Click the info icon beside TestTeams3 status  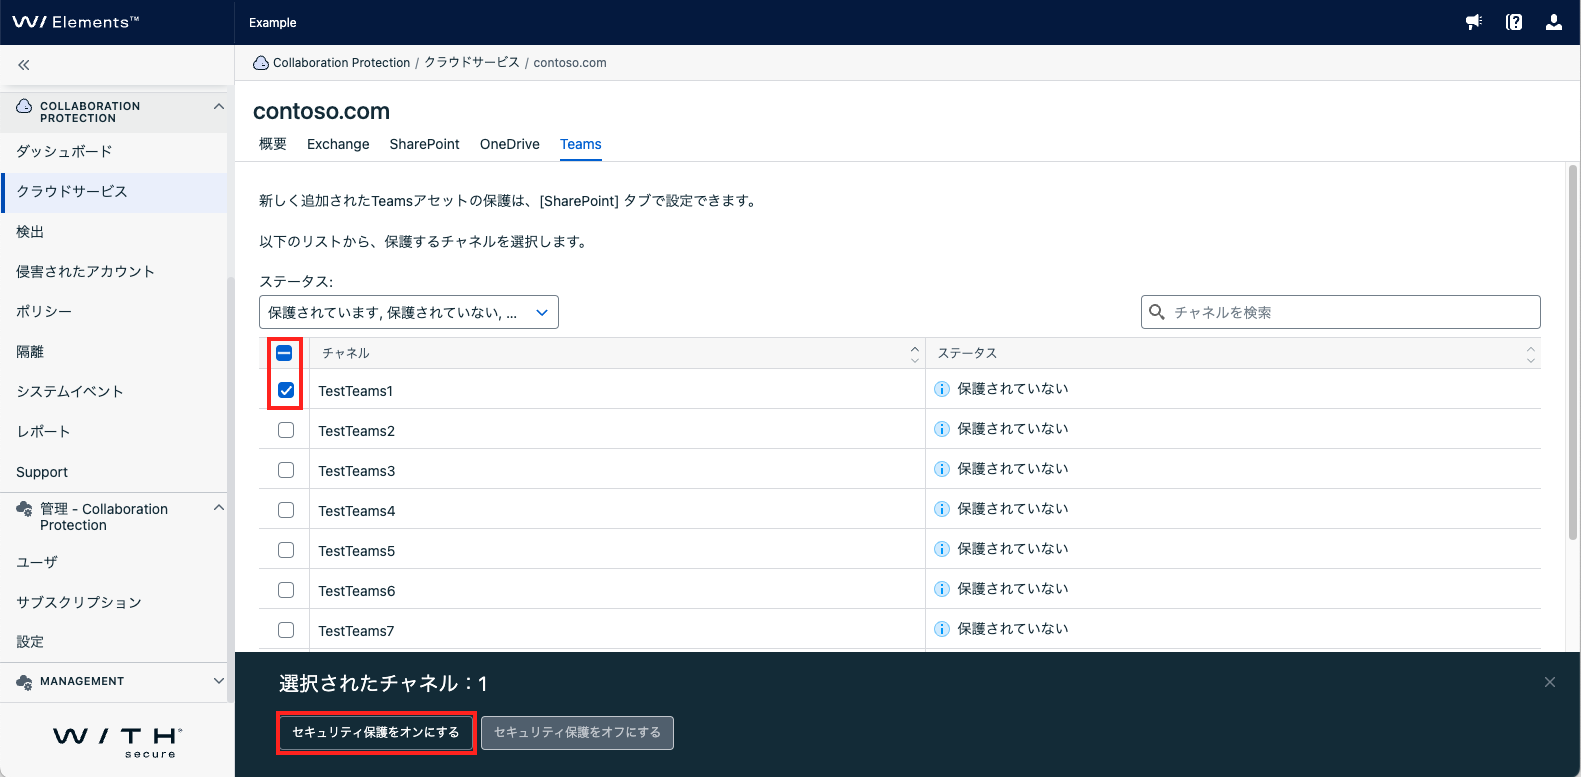(942, 469)
